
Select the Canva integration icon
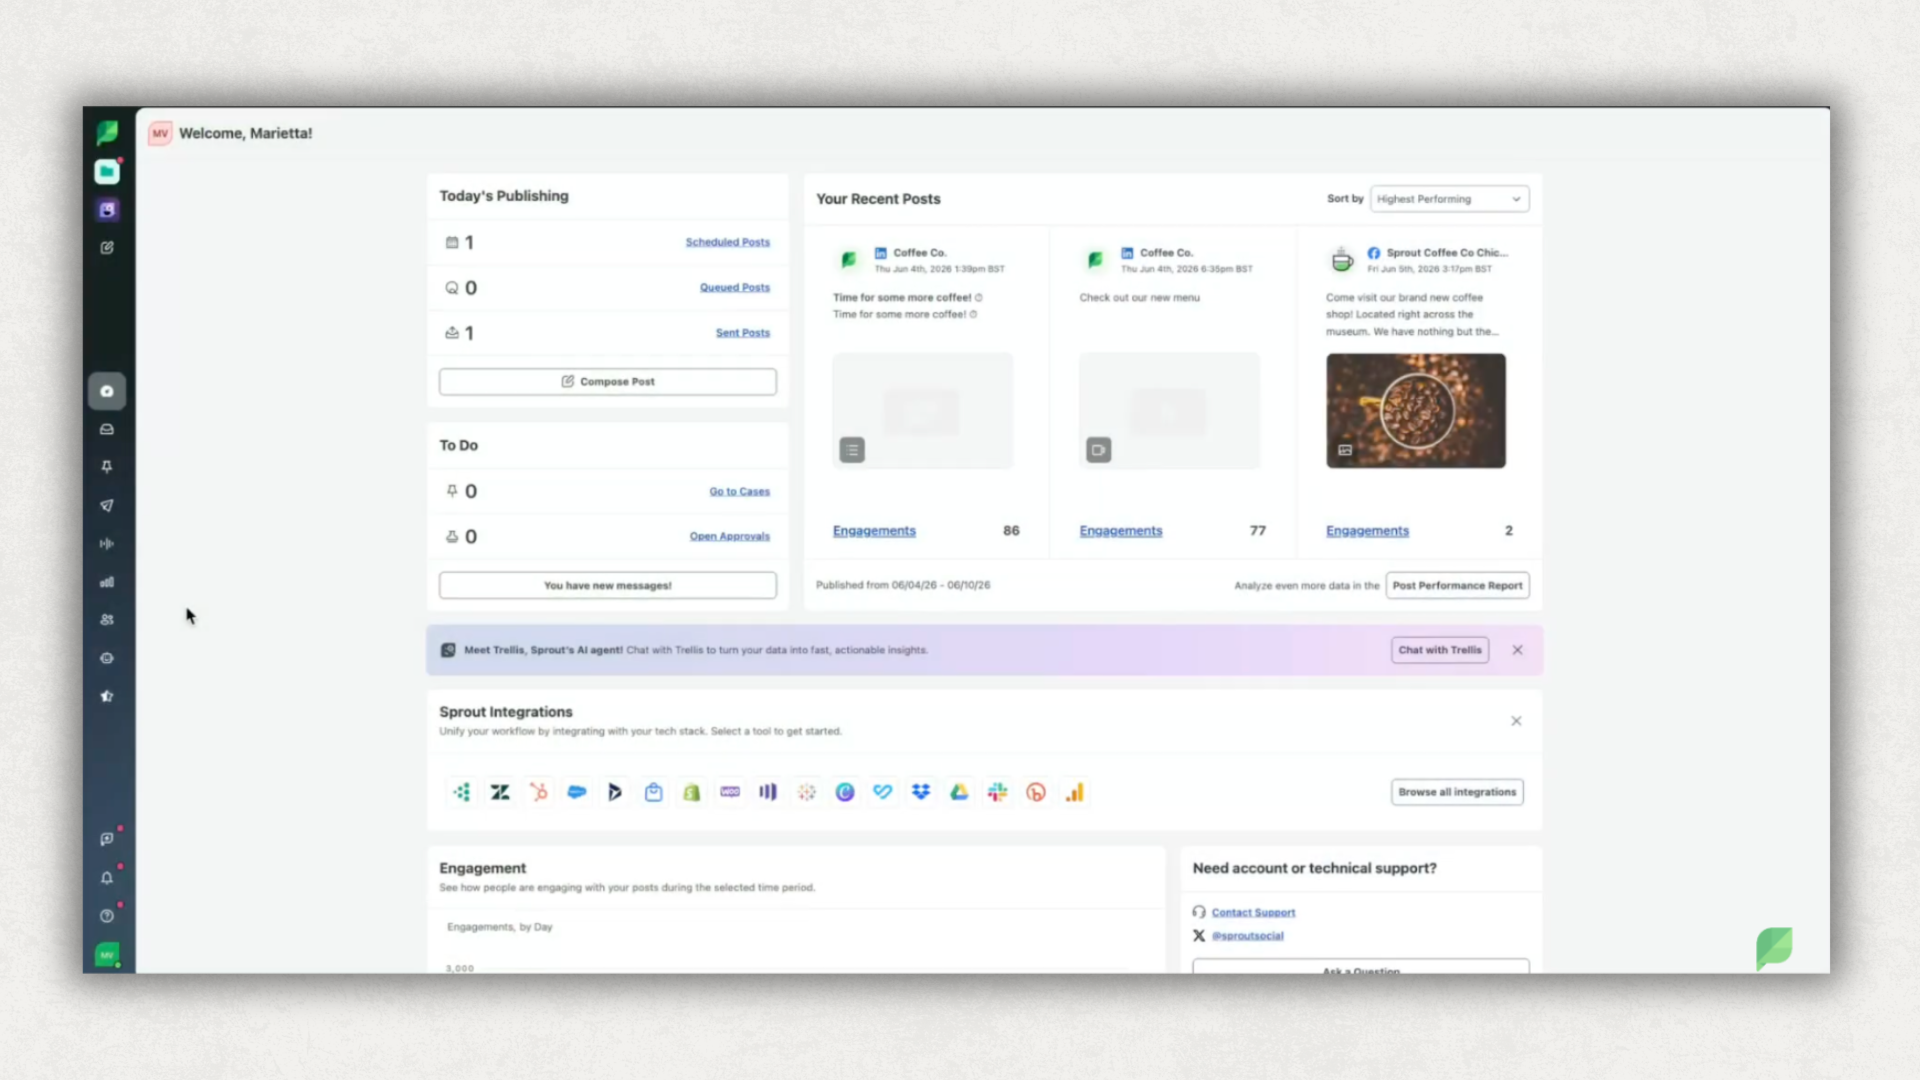845,792
